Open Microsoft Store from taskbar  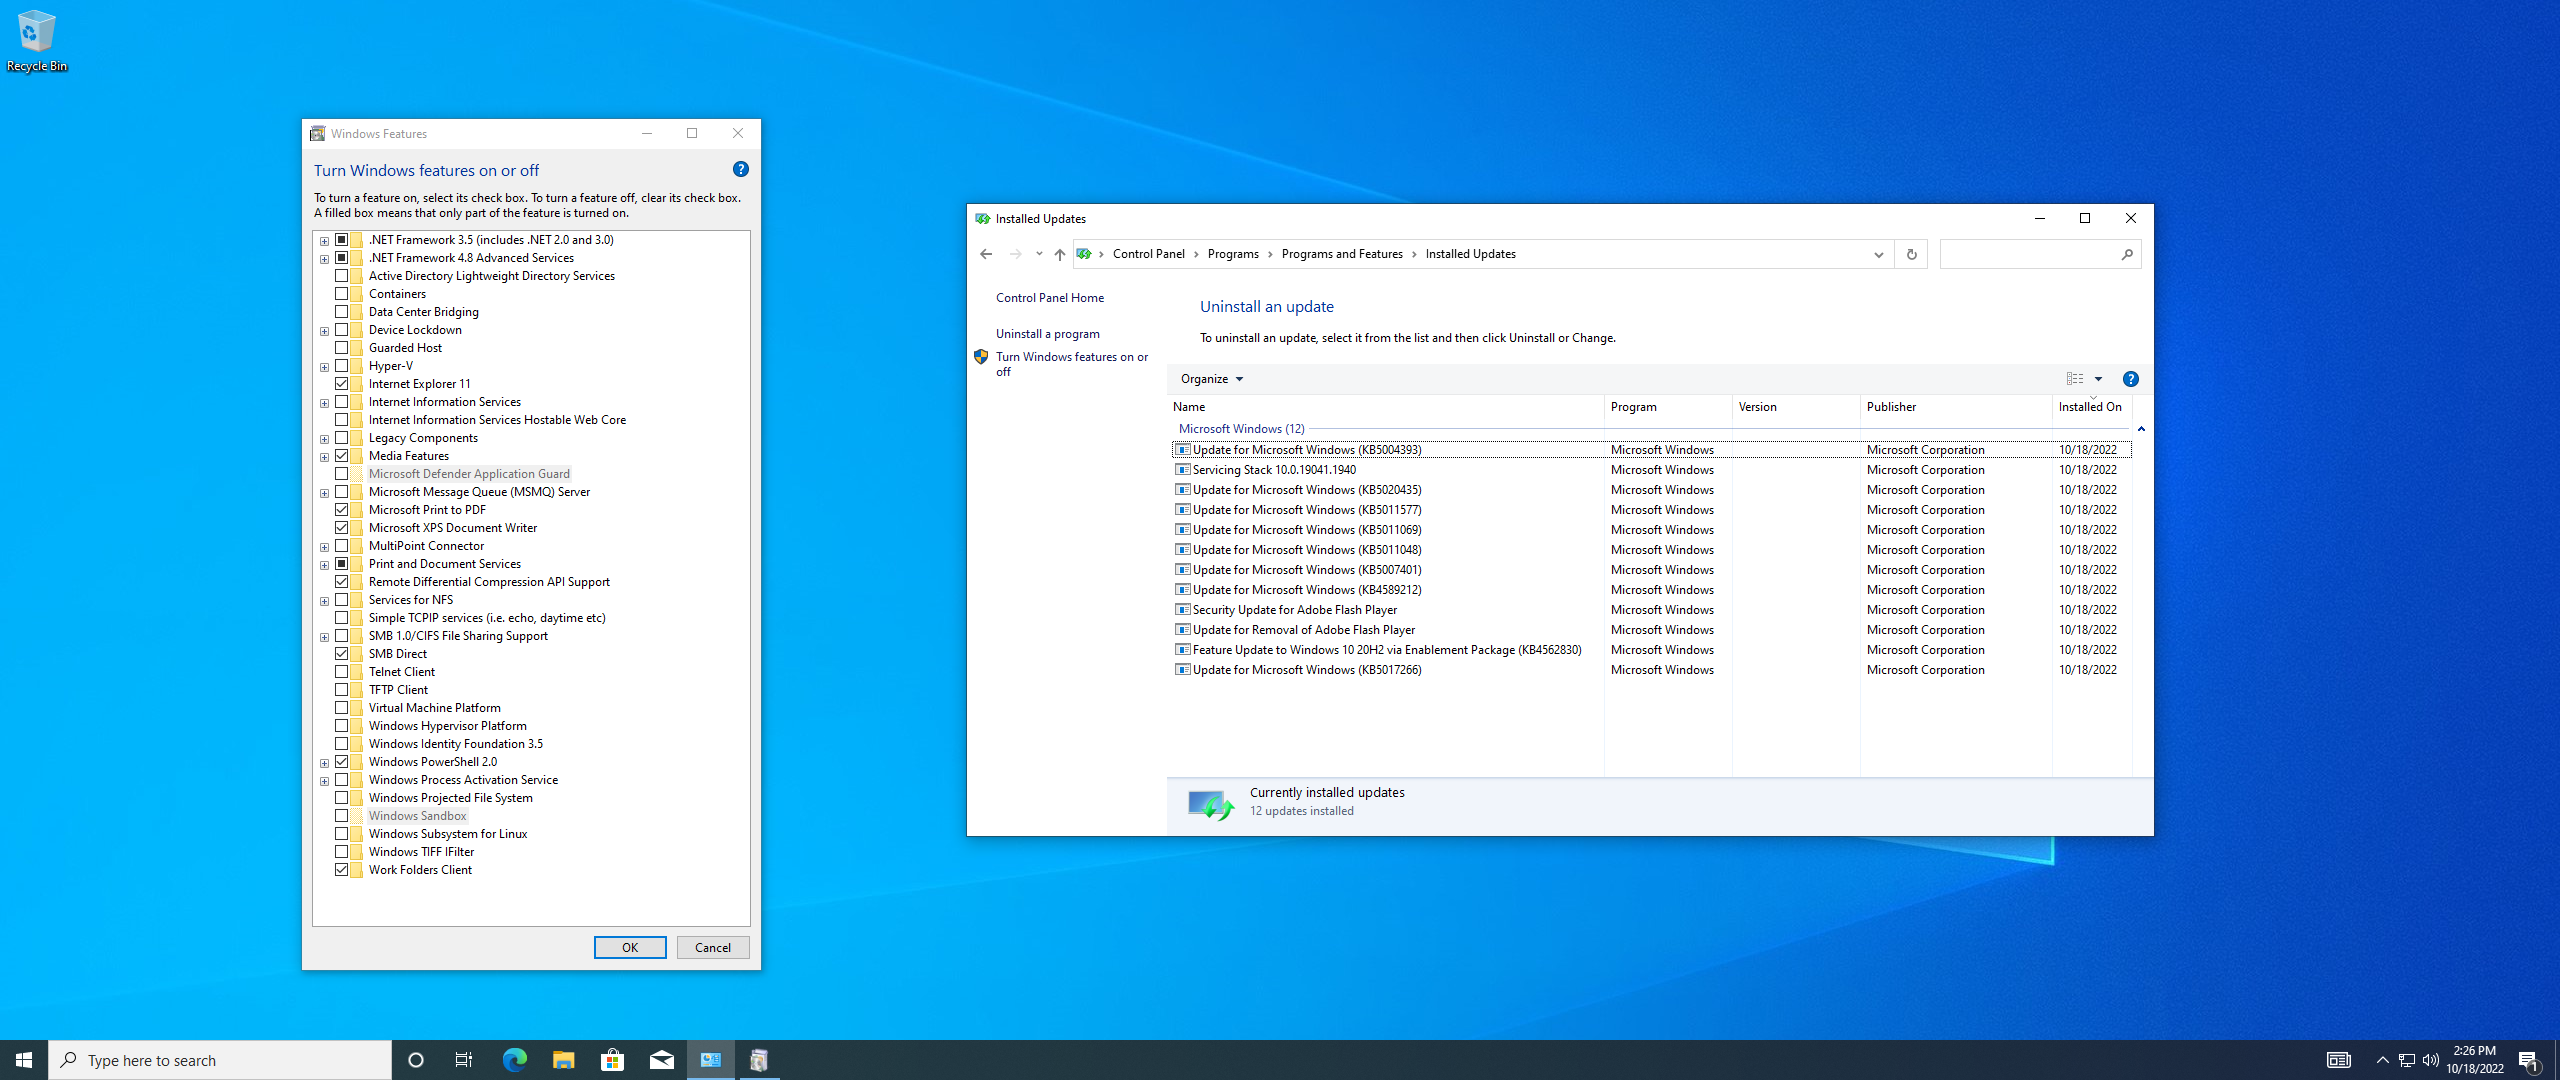[612, 1060]
